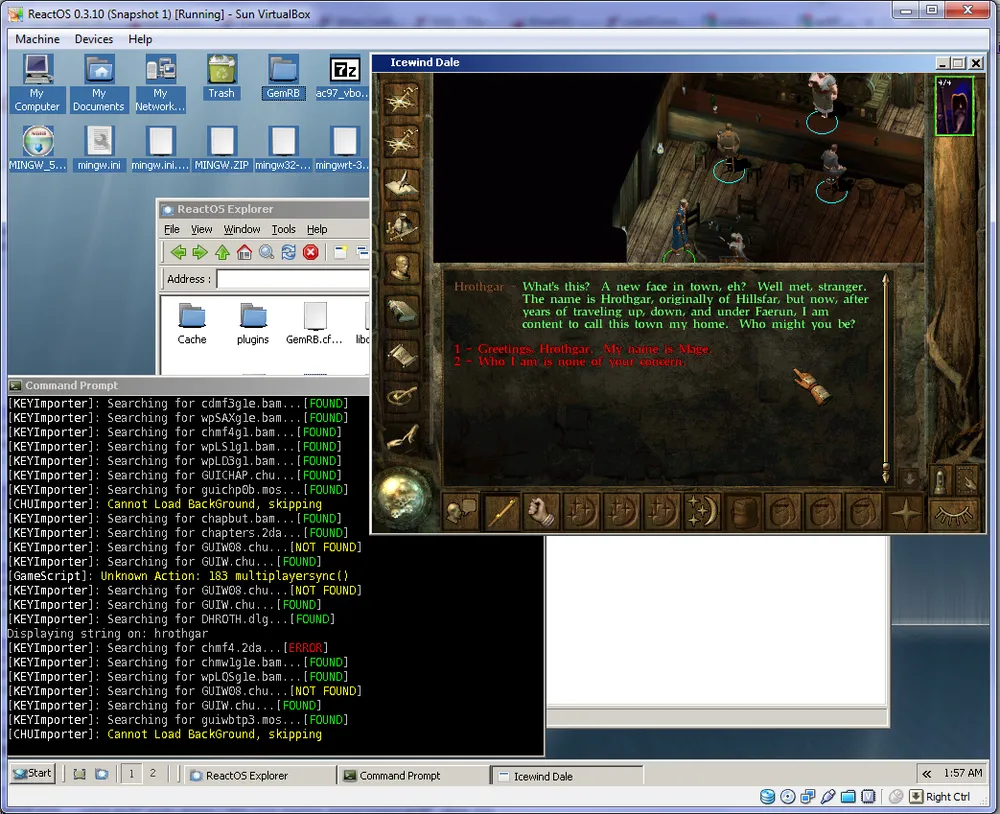The width and height of the screenshot is (1000, 814).
Task: Click the Search magnifier in ReactOS Explorer
Action: click(267, 253)
